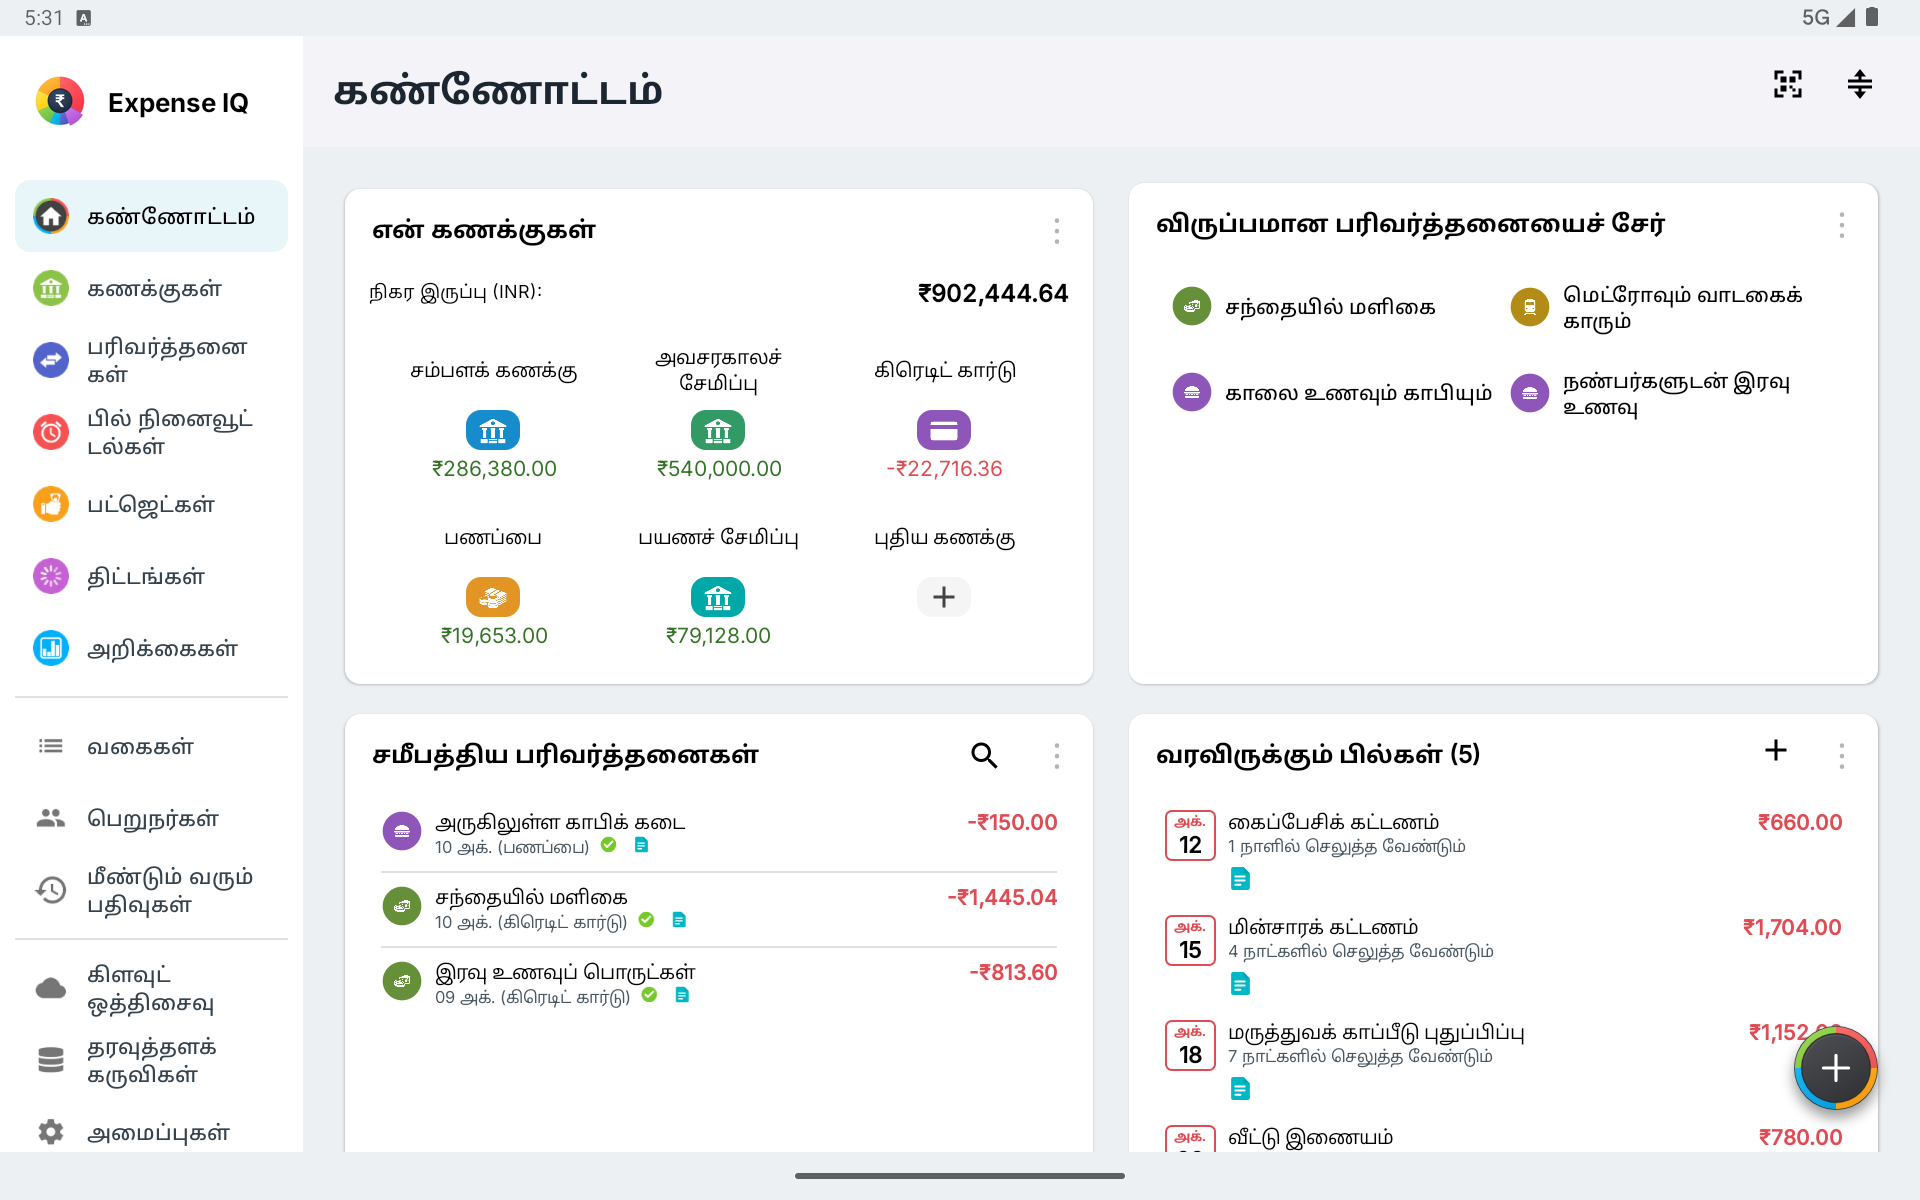Tap net balance ₹902,444.64
This screenshot has height=1200, width=1920.
(x=993, y=293)
